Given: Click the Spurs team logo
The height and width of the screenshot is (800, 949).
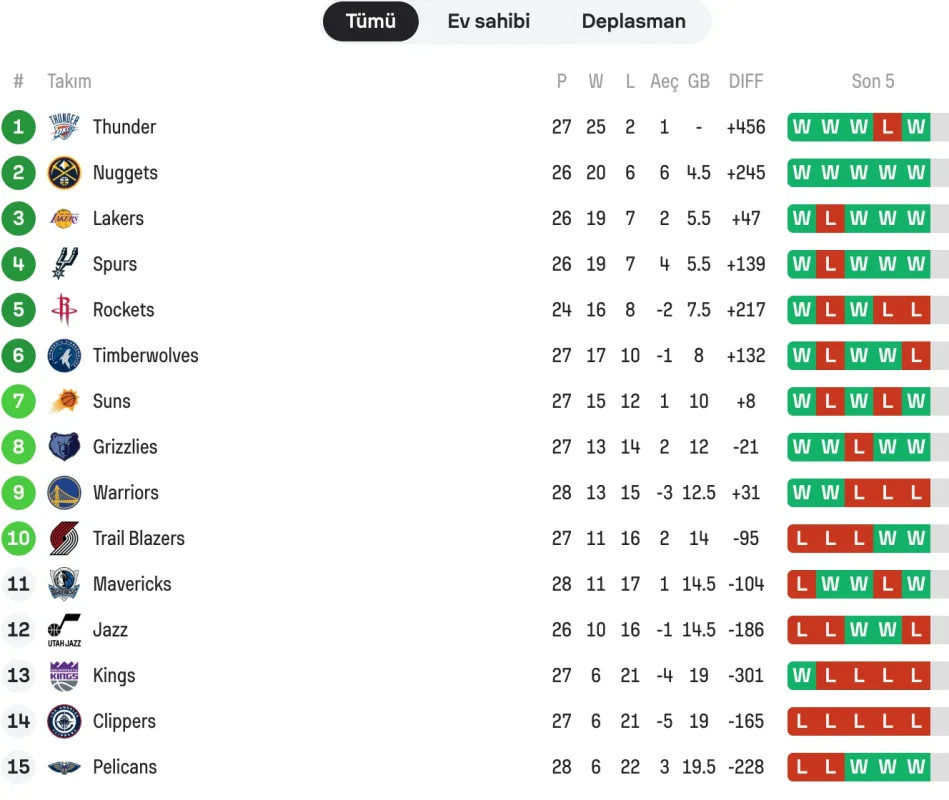Looking at the screenshot, I should coord(64,264).
